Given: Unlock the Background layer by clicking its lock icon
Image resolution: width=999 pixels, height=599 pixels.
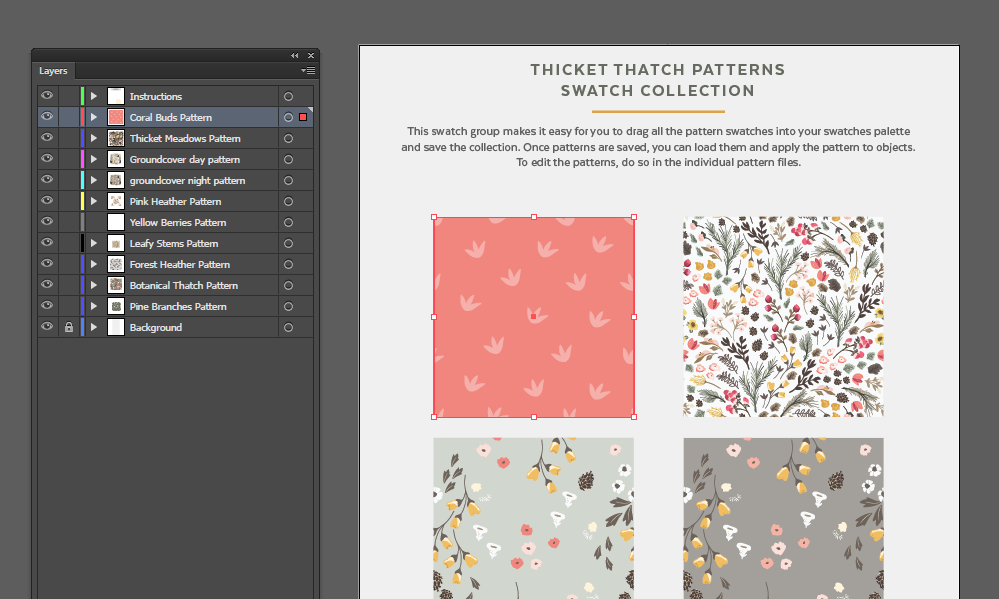Looking at the screenshot, I should (x=67, y=327).
